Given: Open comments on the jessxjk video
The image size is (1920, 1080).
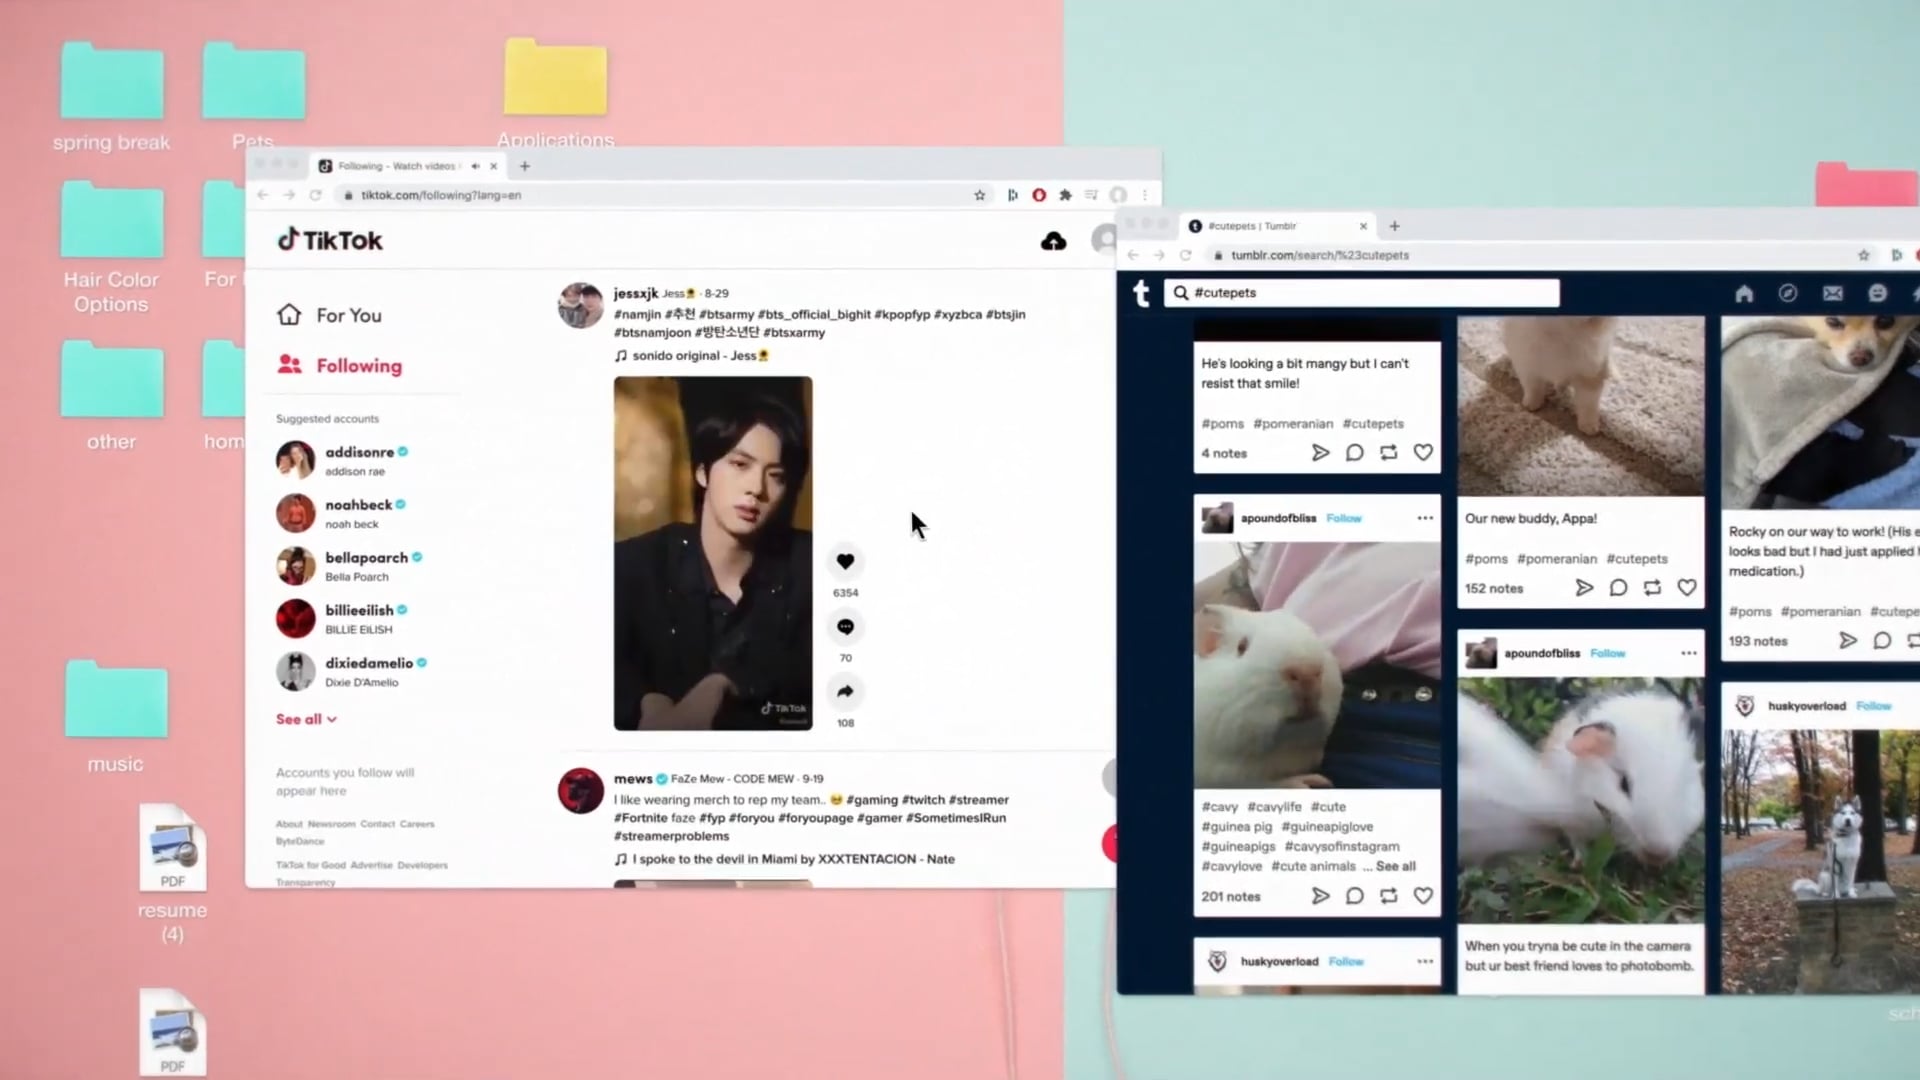Looking at the screenshot, I should point(845,627).
